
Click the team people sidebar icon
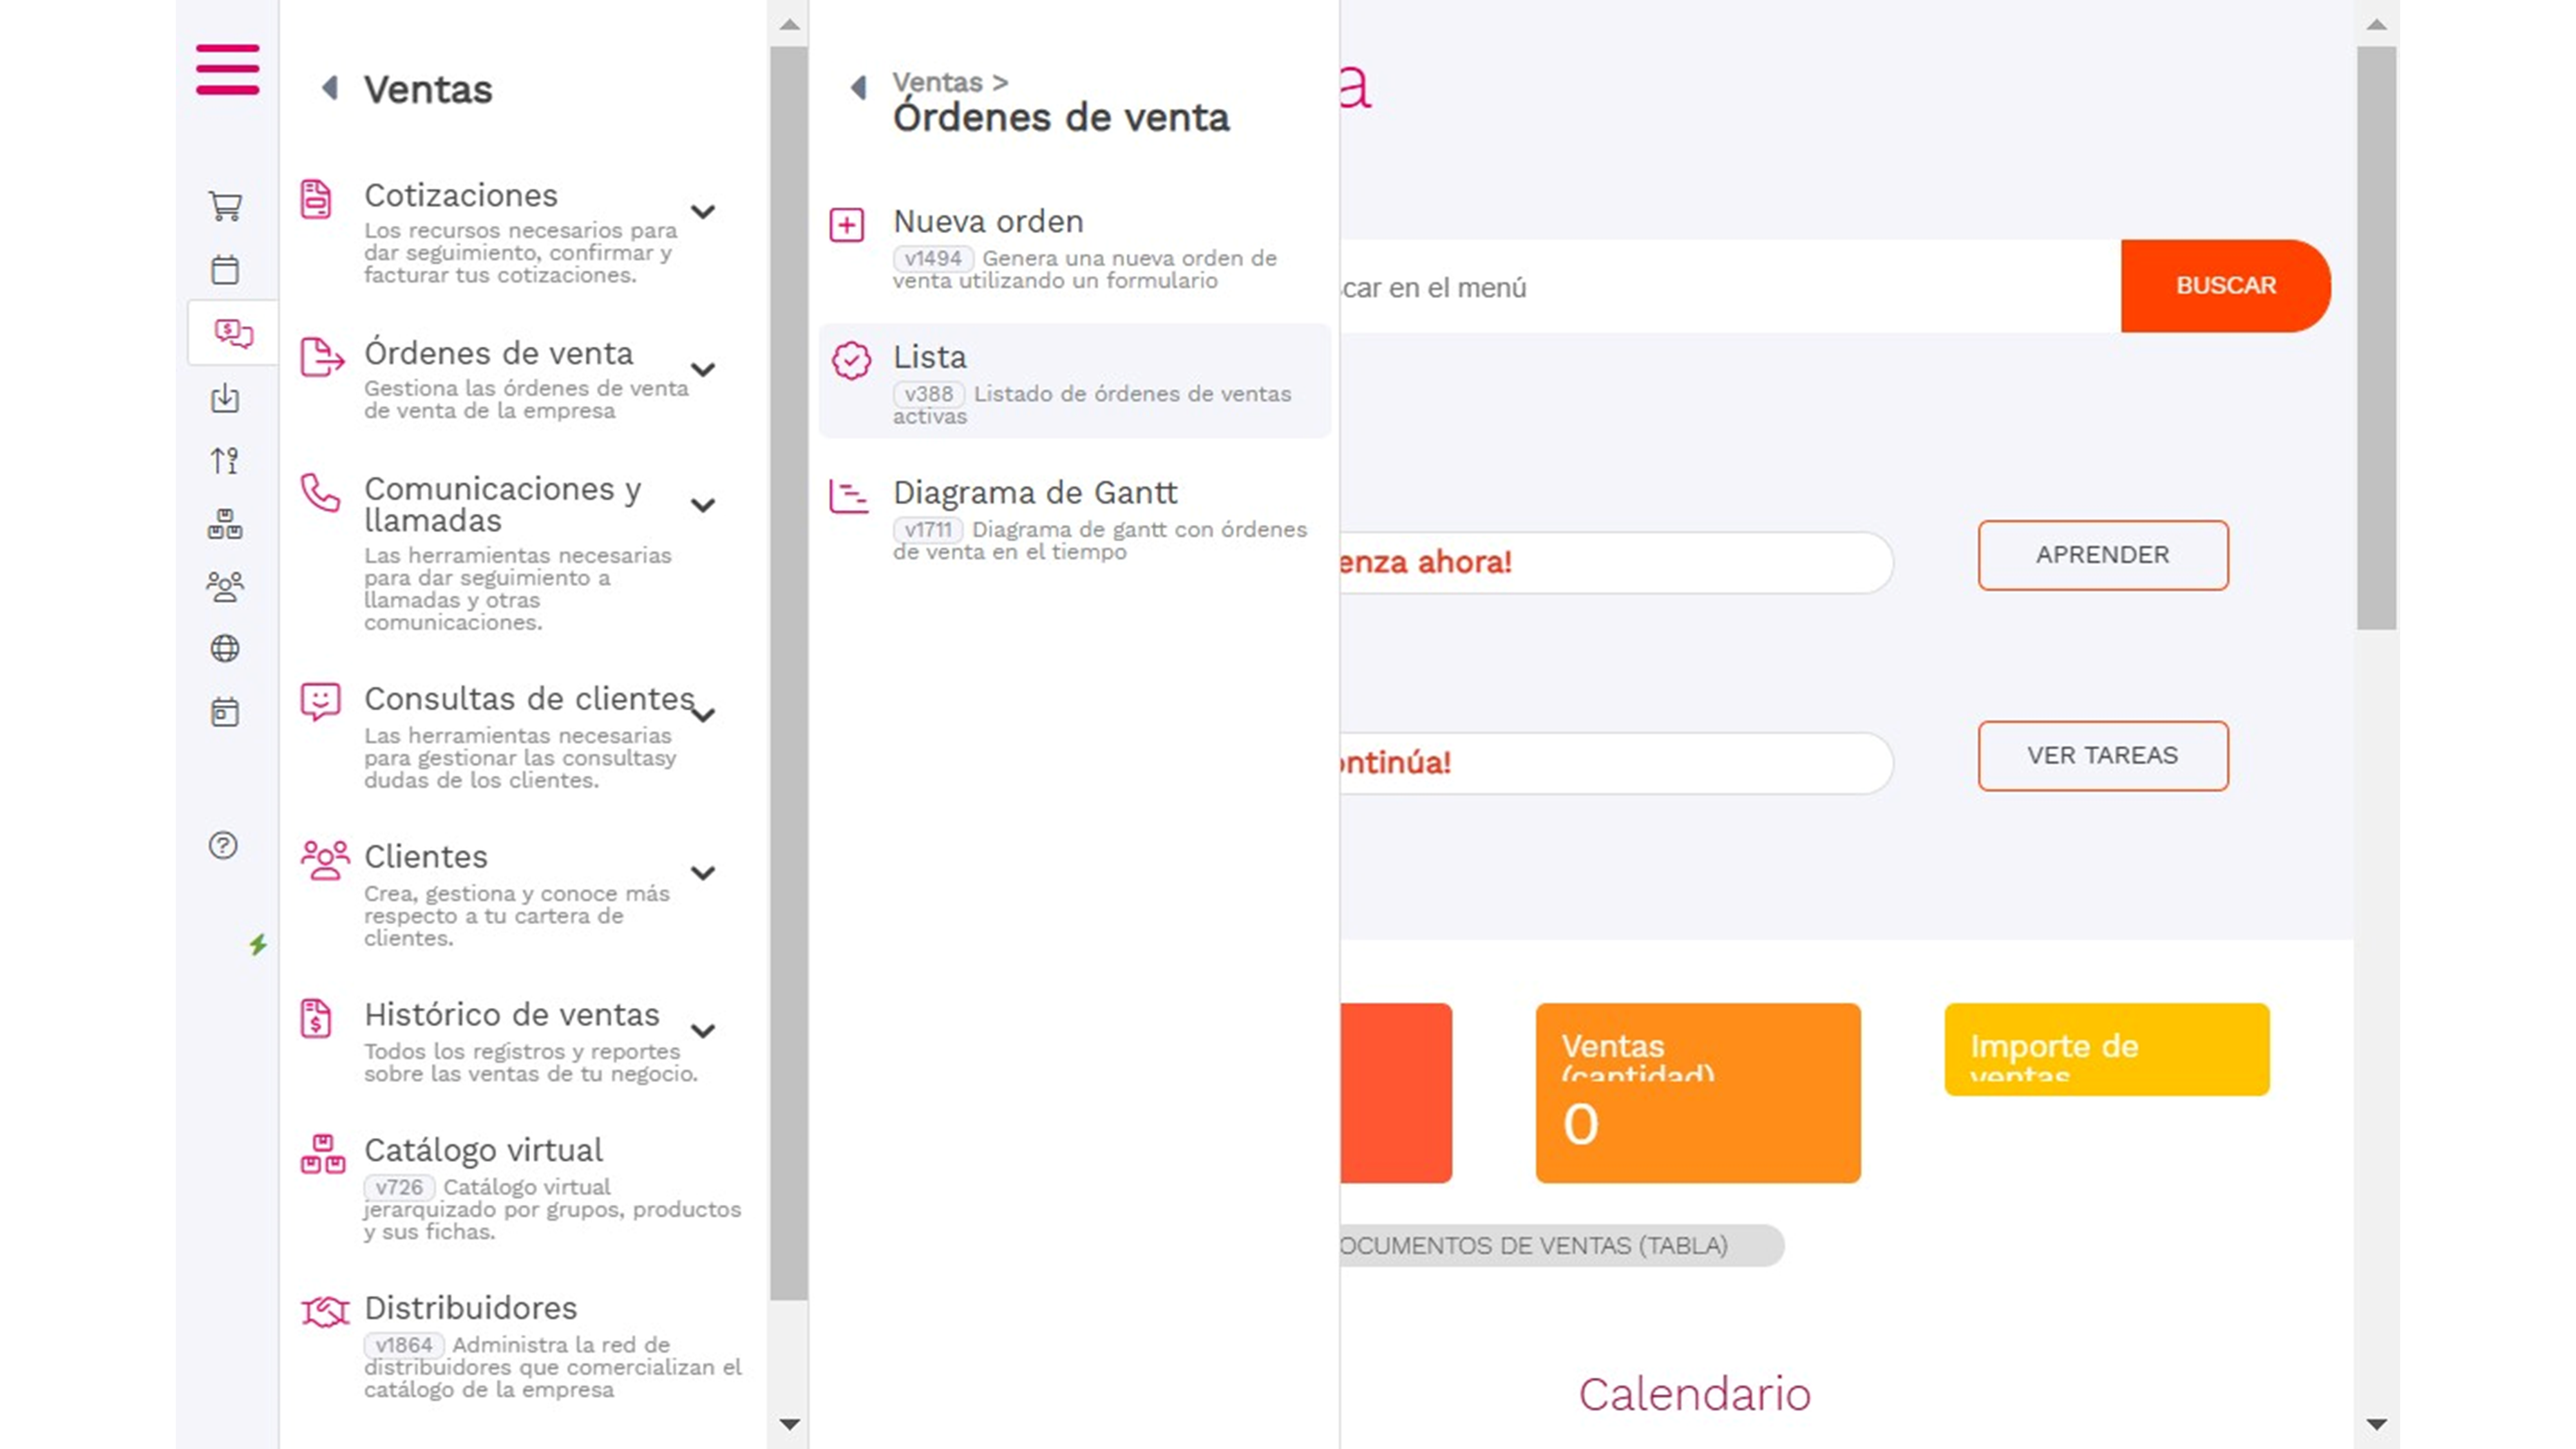pyautogui.click(x=225, y=586)
